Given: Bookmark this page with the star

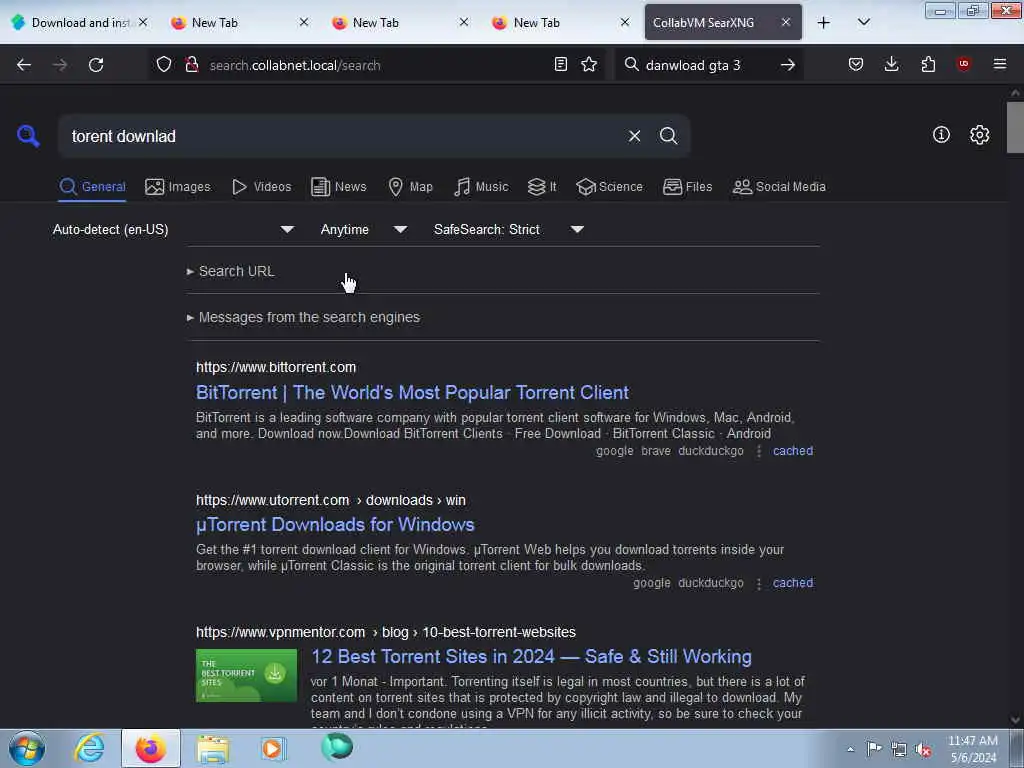Looking at the screenshot, I should pos(589,64).
